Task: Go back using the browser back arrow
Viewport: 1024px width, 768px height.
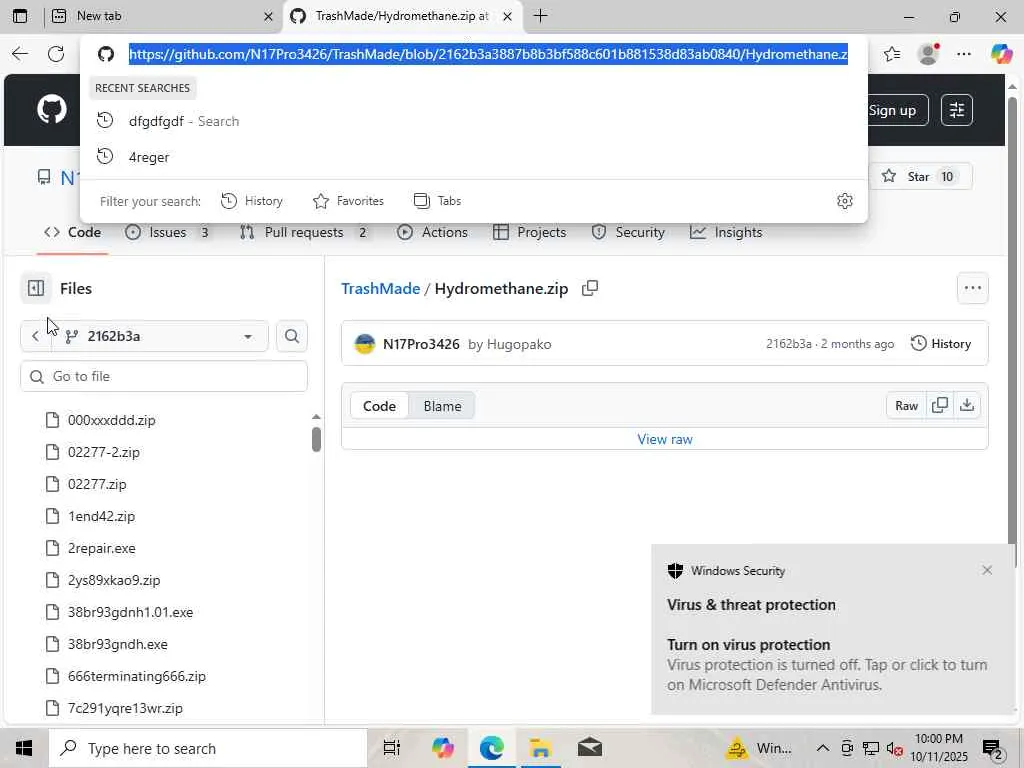Action: 20,54
